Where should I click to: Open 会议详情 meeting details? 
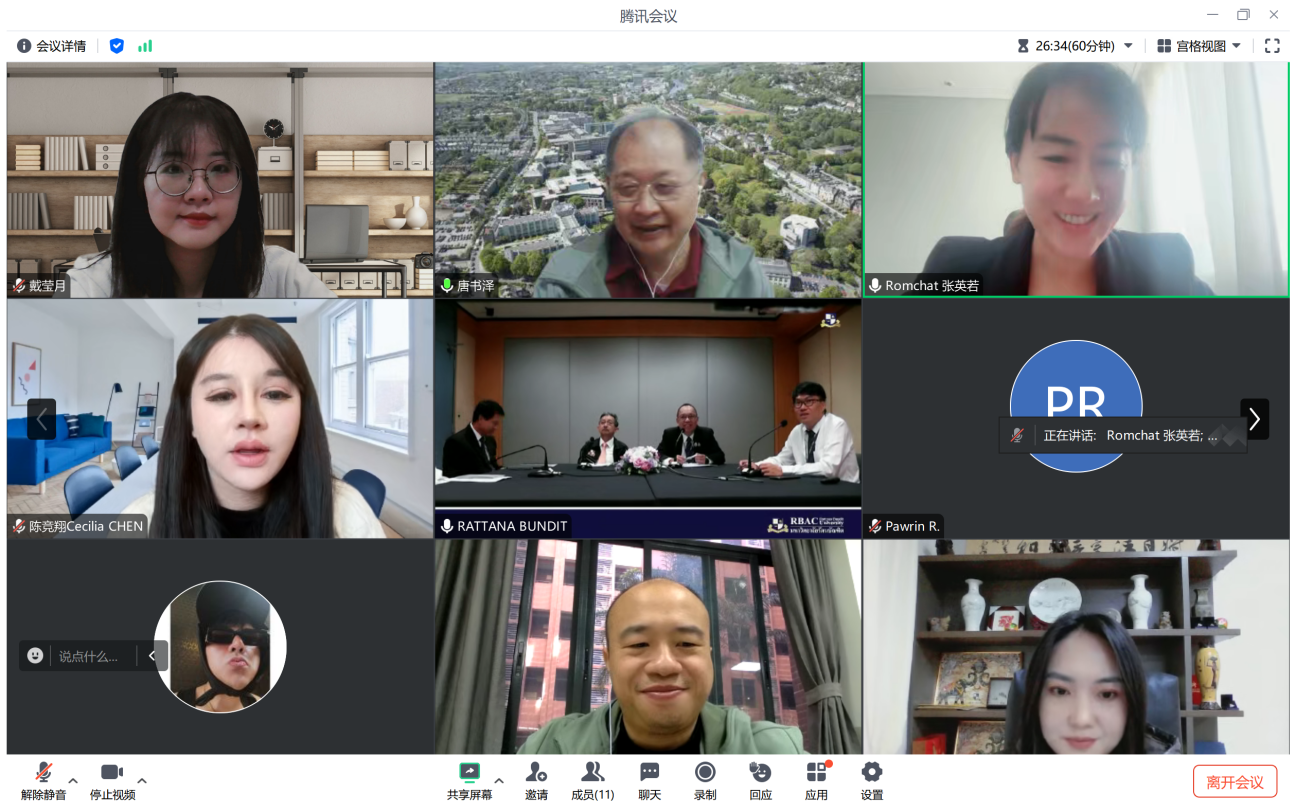pos(52,46)
